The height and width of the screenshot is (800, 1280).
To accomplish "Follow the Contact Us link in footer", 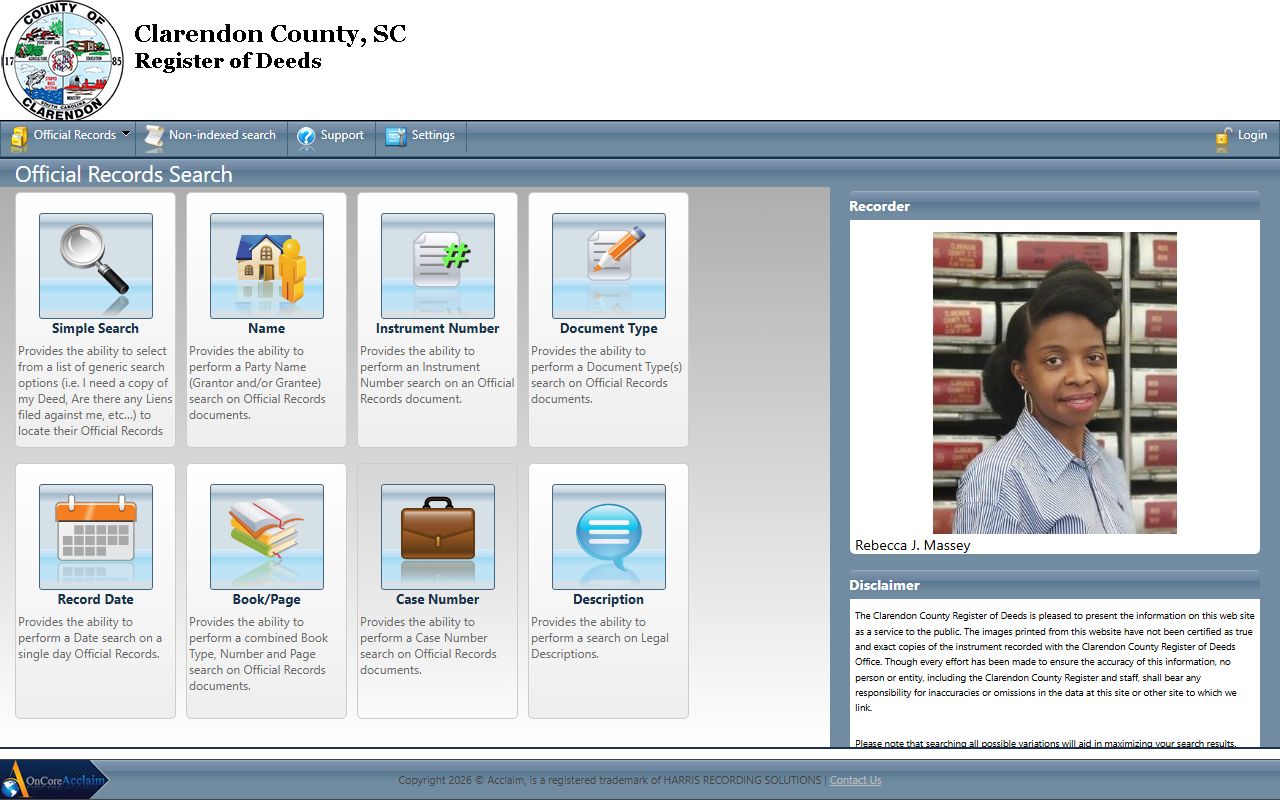I will coord(856,780).
